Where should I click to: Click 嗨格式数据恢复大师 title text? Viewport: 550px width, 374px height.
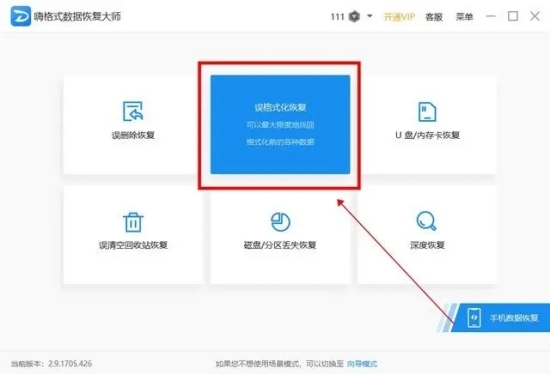(78, 16)
